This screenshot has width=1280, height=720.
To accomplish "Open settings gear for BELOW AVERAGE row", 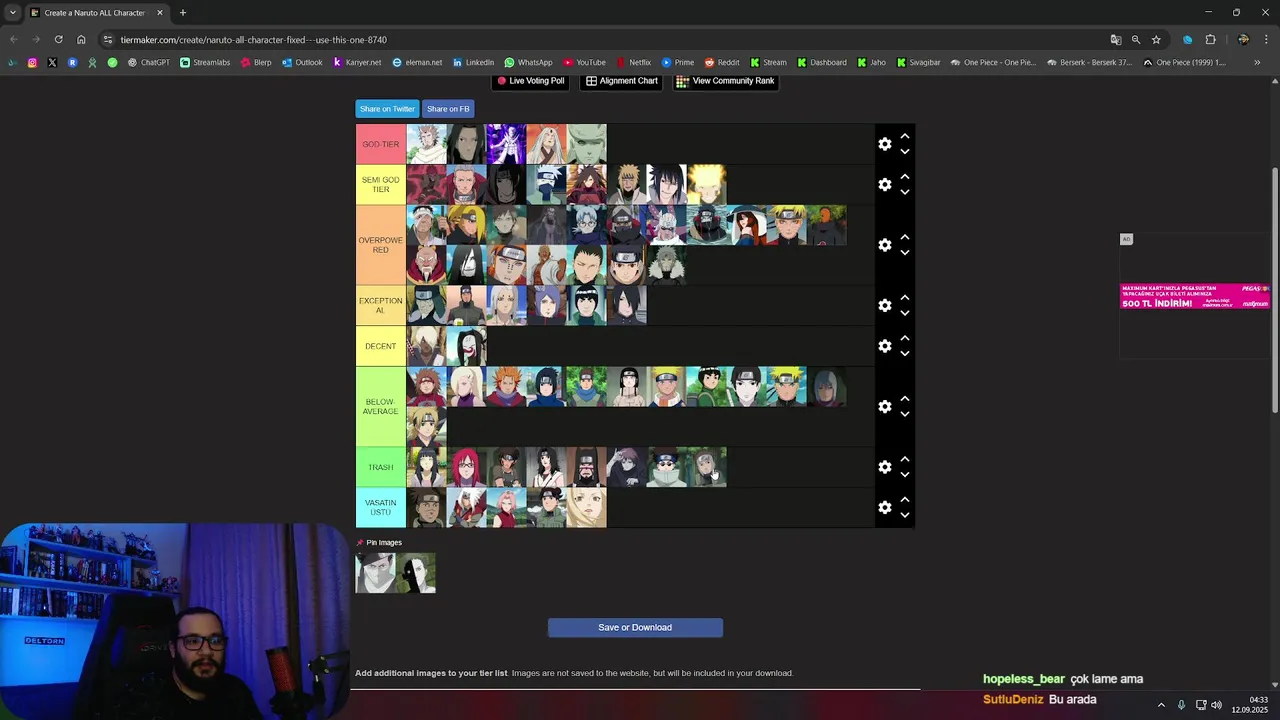I will pyautogui.click(x=885, y=407).
